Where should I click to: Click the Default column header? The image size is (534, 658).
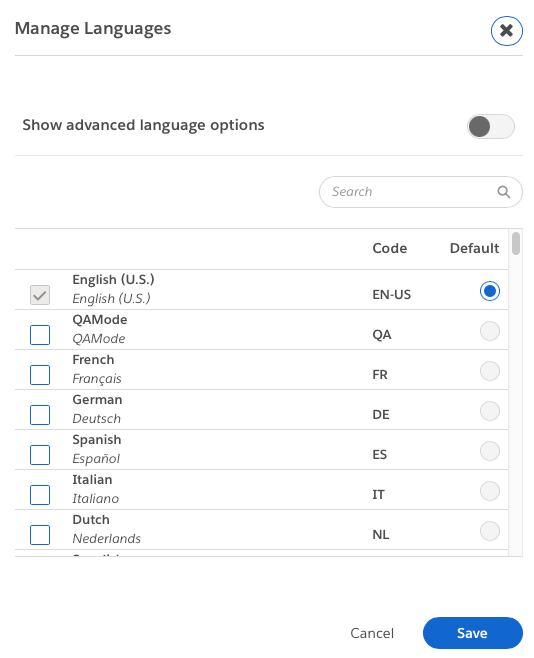[x=474, y=248]
